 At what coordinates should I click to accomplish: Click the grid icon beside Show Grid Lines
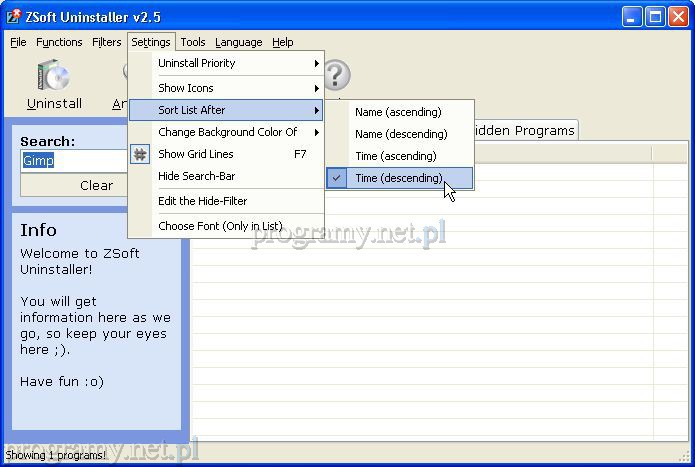coord(140,154)
